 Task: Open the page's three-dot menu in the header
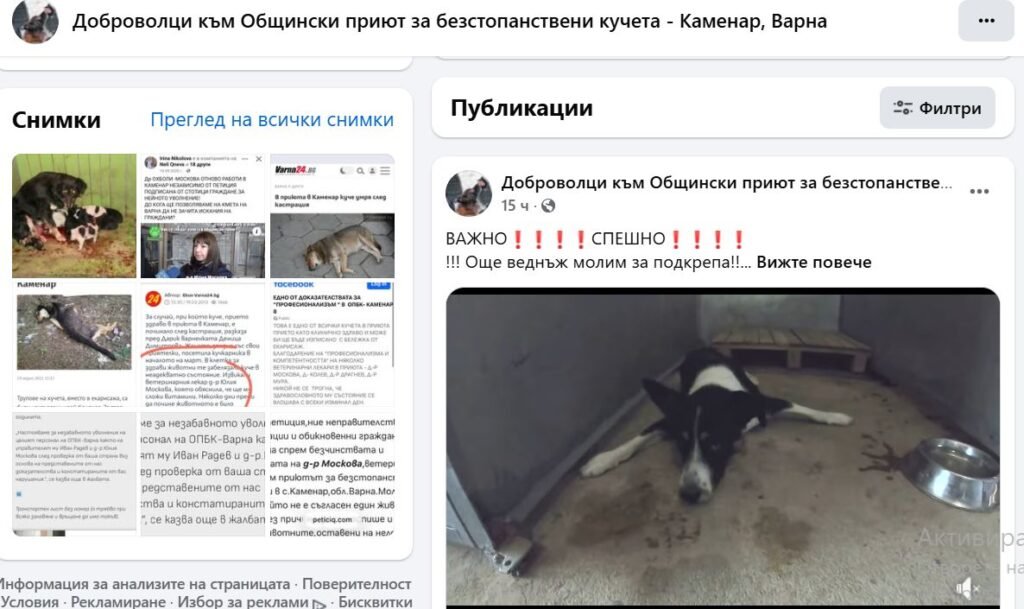985,21
